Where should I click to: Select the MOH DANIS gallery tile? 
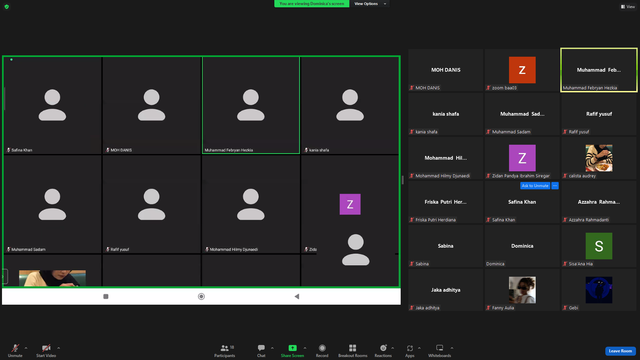click(x=446, y=70)
